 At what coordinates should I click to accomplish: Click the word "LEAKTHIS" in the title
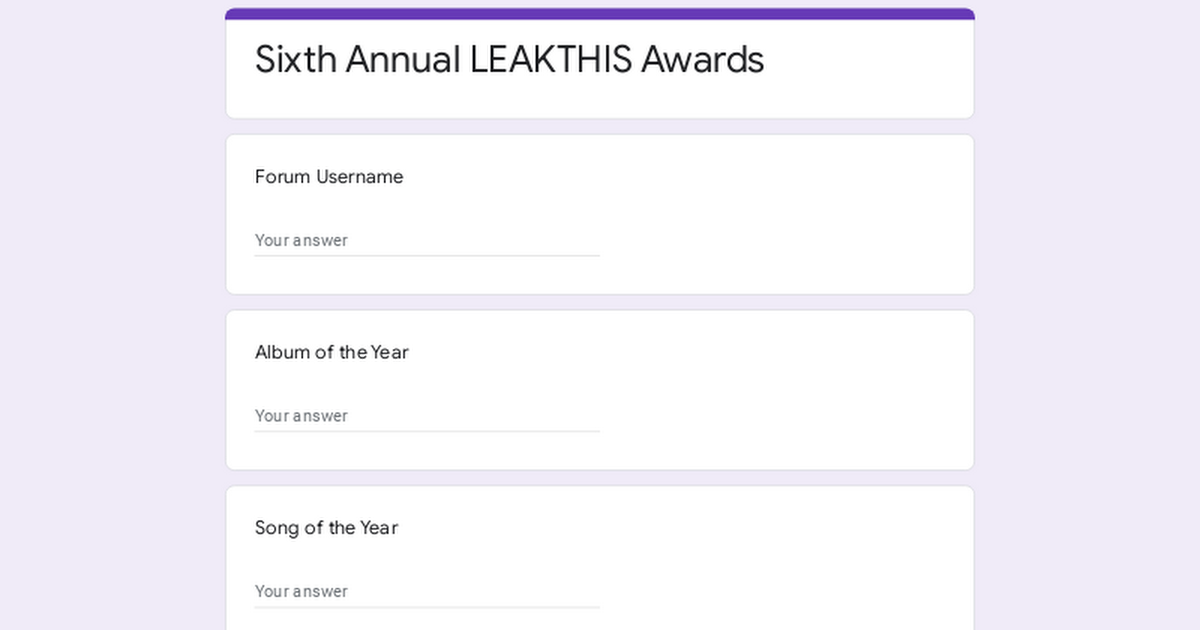click(551, 60)
